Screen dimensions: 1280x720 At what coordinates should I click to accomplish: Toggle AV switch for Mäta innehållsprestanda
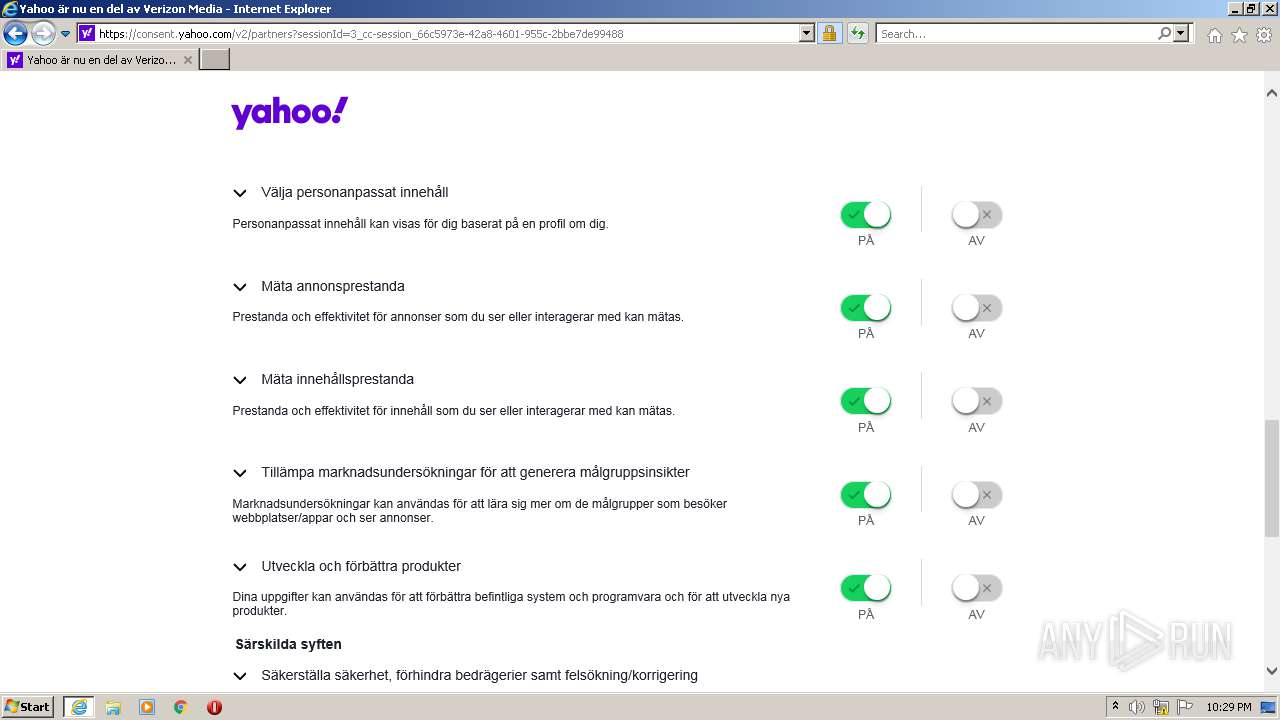pos(977,401)
